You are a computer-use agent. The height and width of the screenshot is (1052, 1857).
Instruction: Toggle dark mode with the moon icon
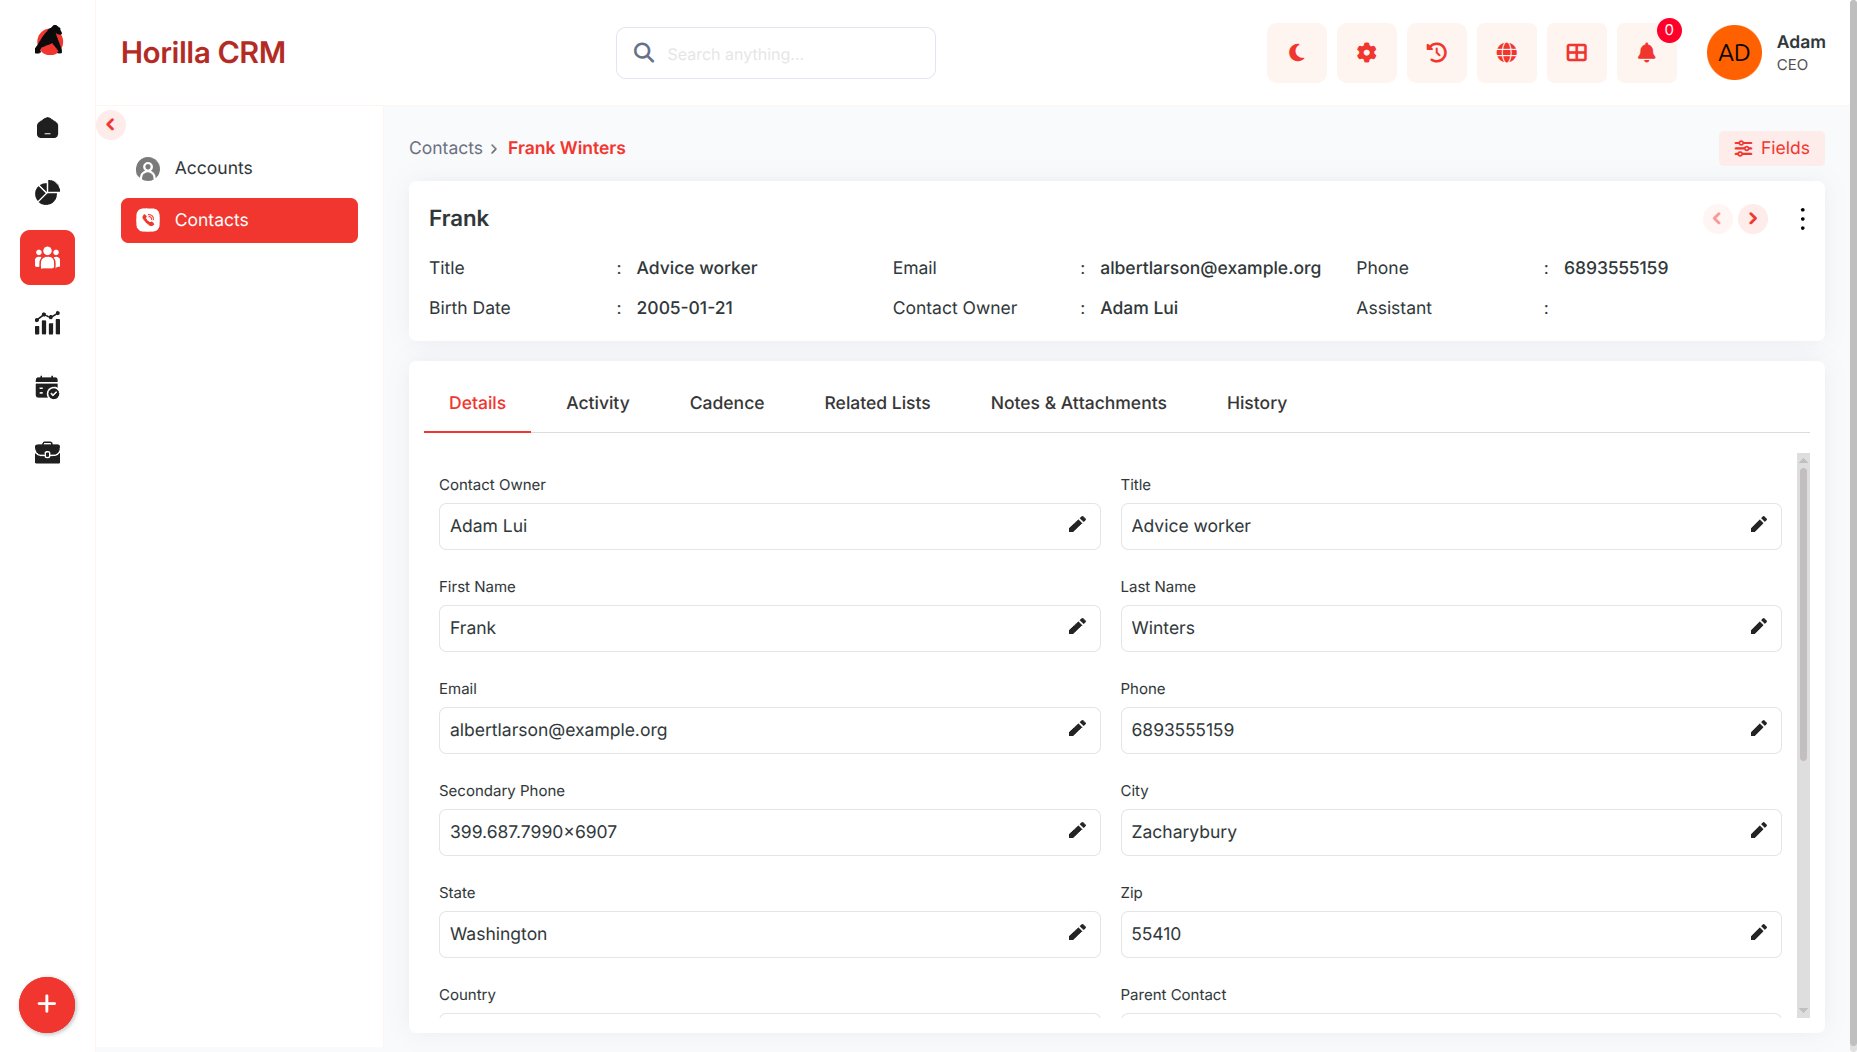tap(1297, 53)
